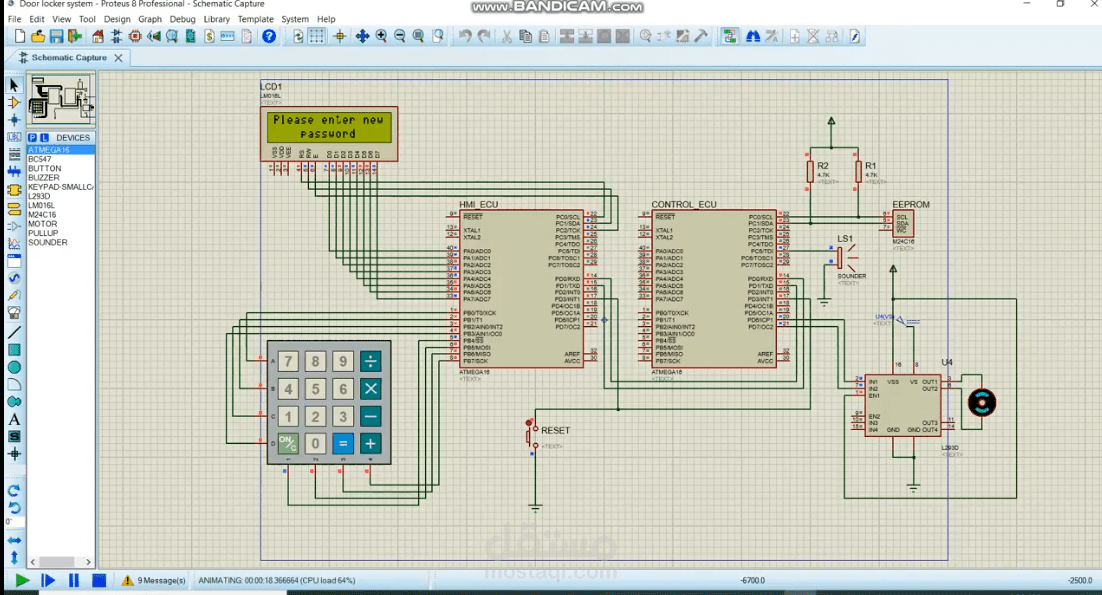The height and width of the screenshot is (595, 1102).
Task: Open the Graph menu
Action: click(x=150, y=19)
